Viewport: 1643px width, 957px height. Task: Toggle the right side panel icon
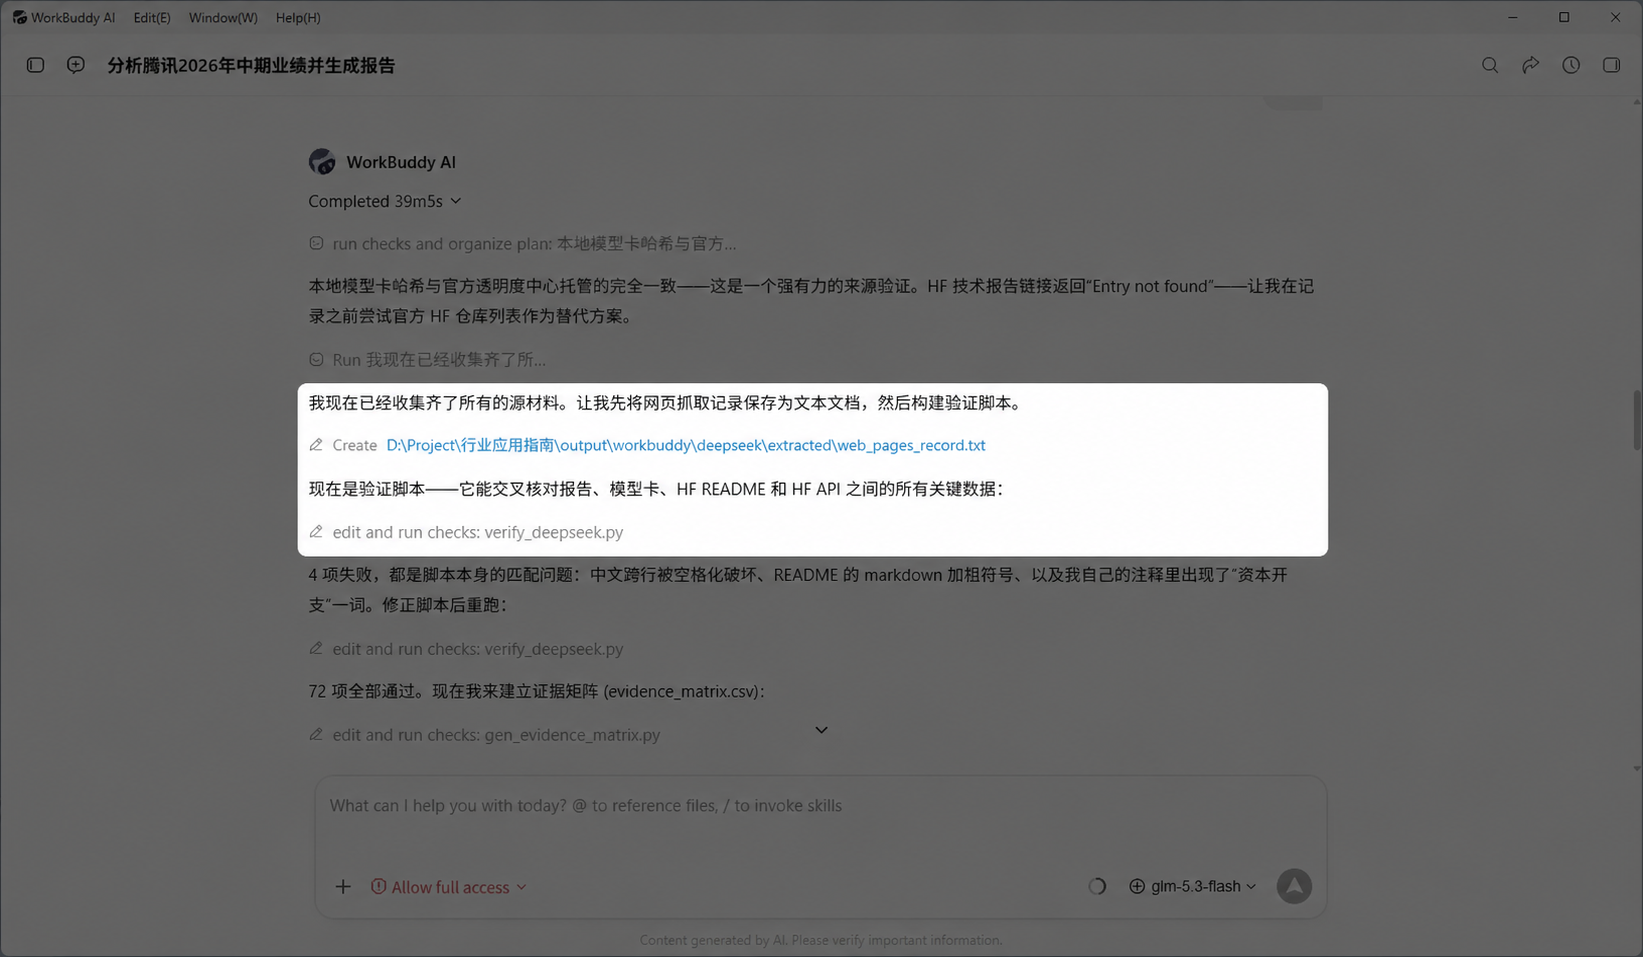(1611, 65)
